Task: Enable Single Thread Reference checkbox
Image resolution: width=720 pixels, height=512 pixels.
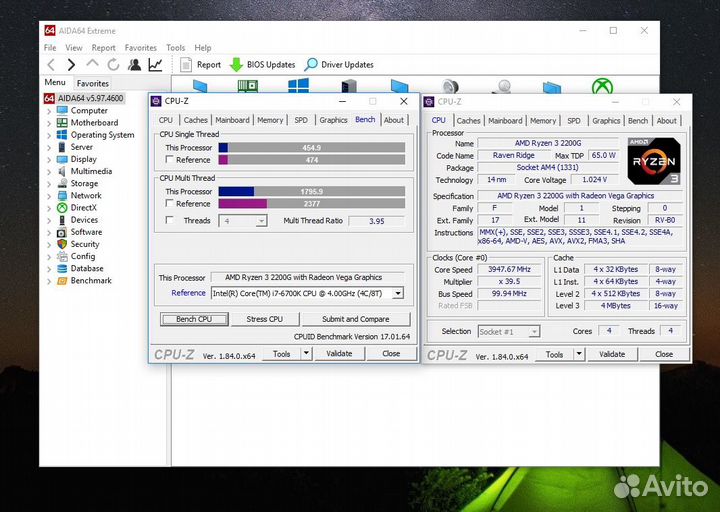Action: [169, 159]
